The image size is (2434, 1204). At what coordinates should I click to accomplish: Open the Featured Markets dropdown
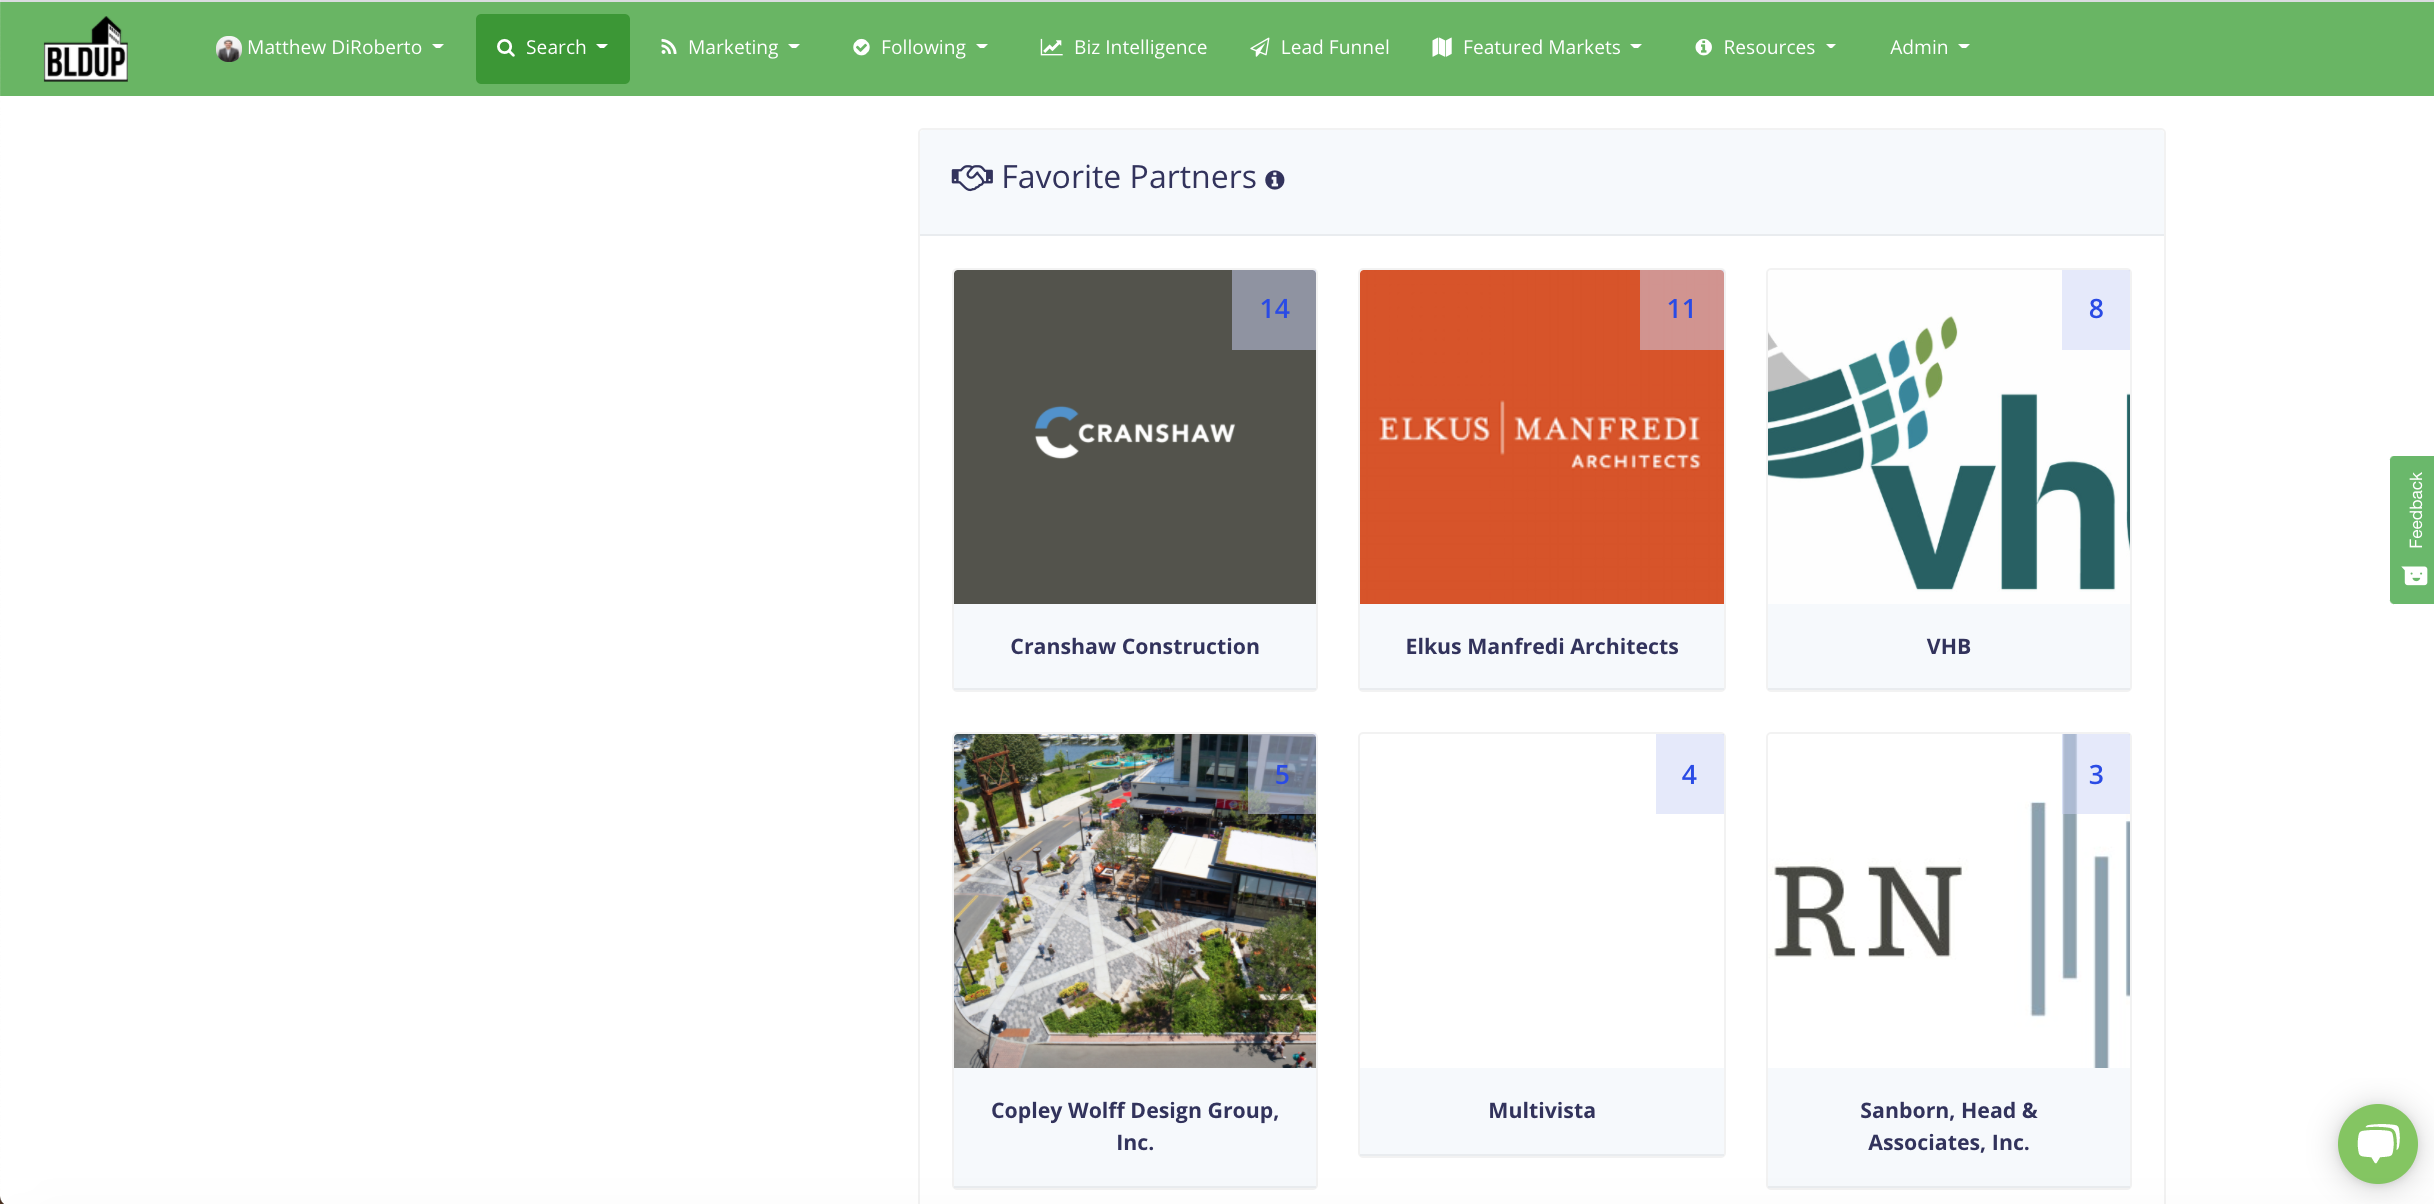click(x=1535, y=47)
